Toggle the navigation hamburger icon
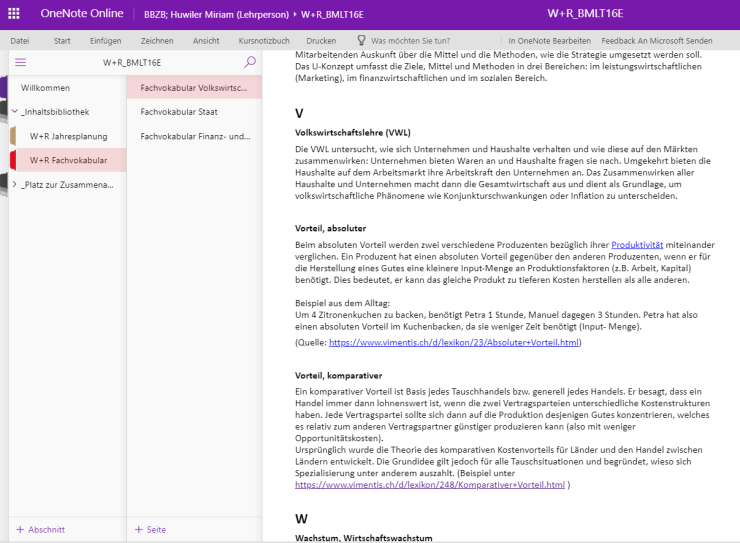740x543 pixels. 21,62
